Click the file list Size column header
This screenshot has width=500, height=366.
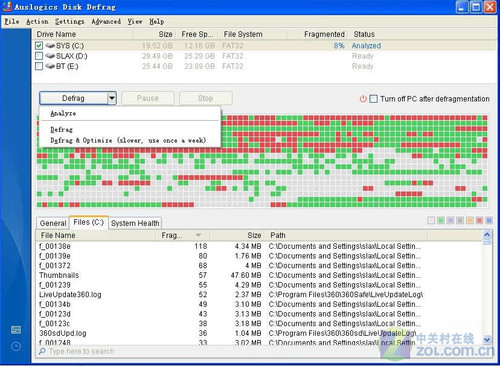click(237, 235)
